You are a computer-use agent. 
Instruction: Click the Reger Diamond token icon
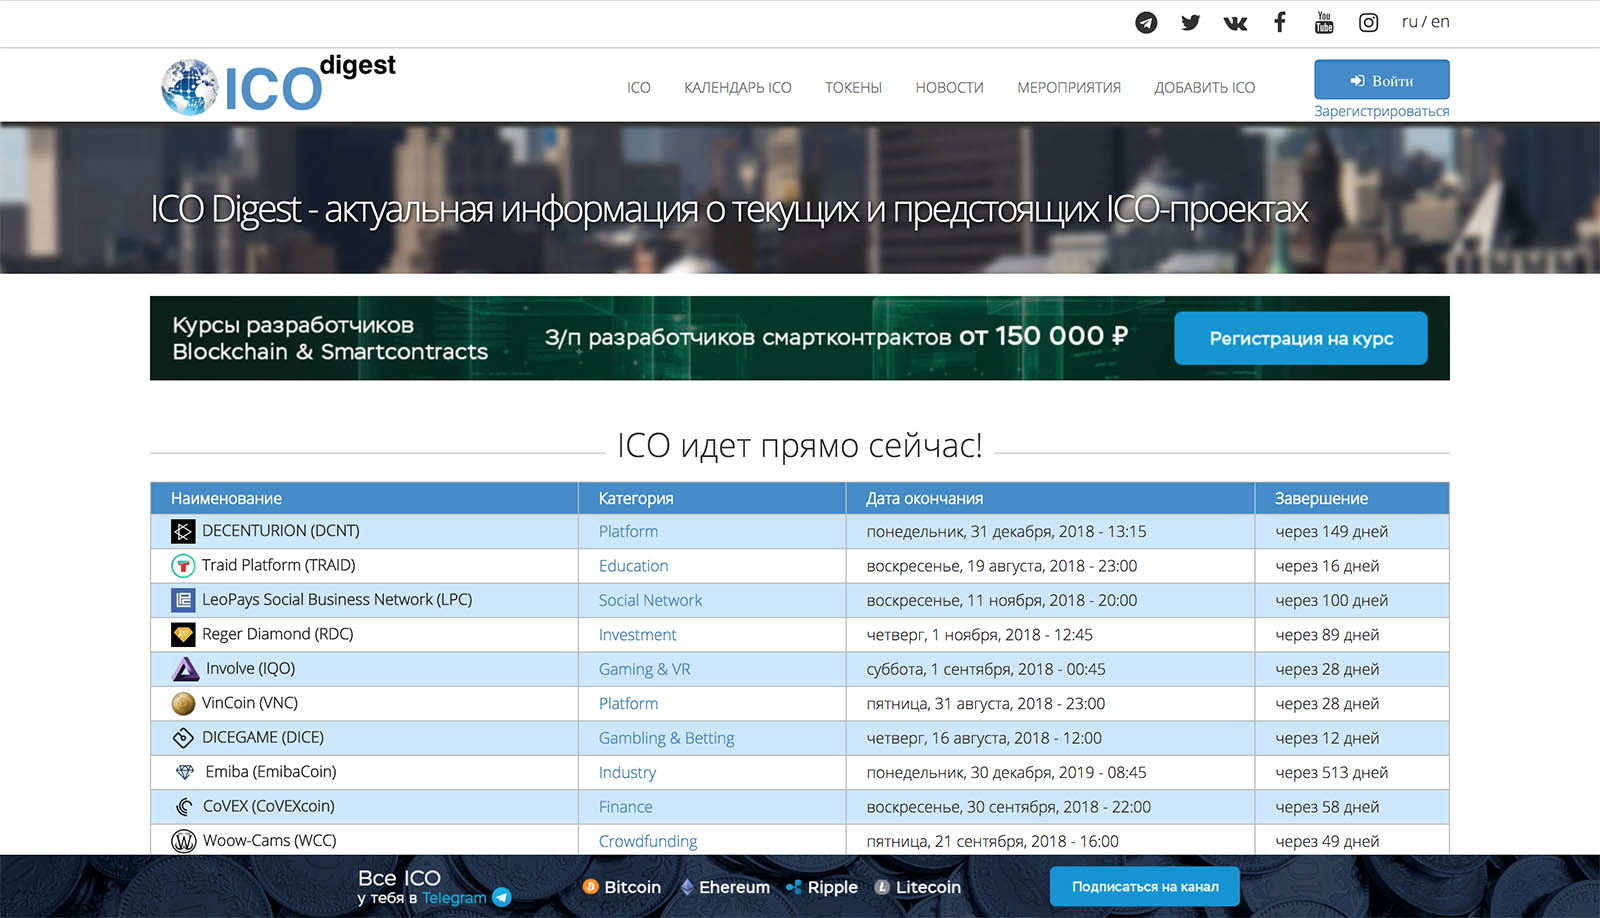pyautogui.click(x=183, y=634)
